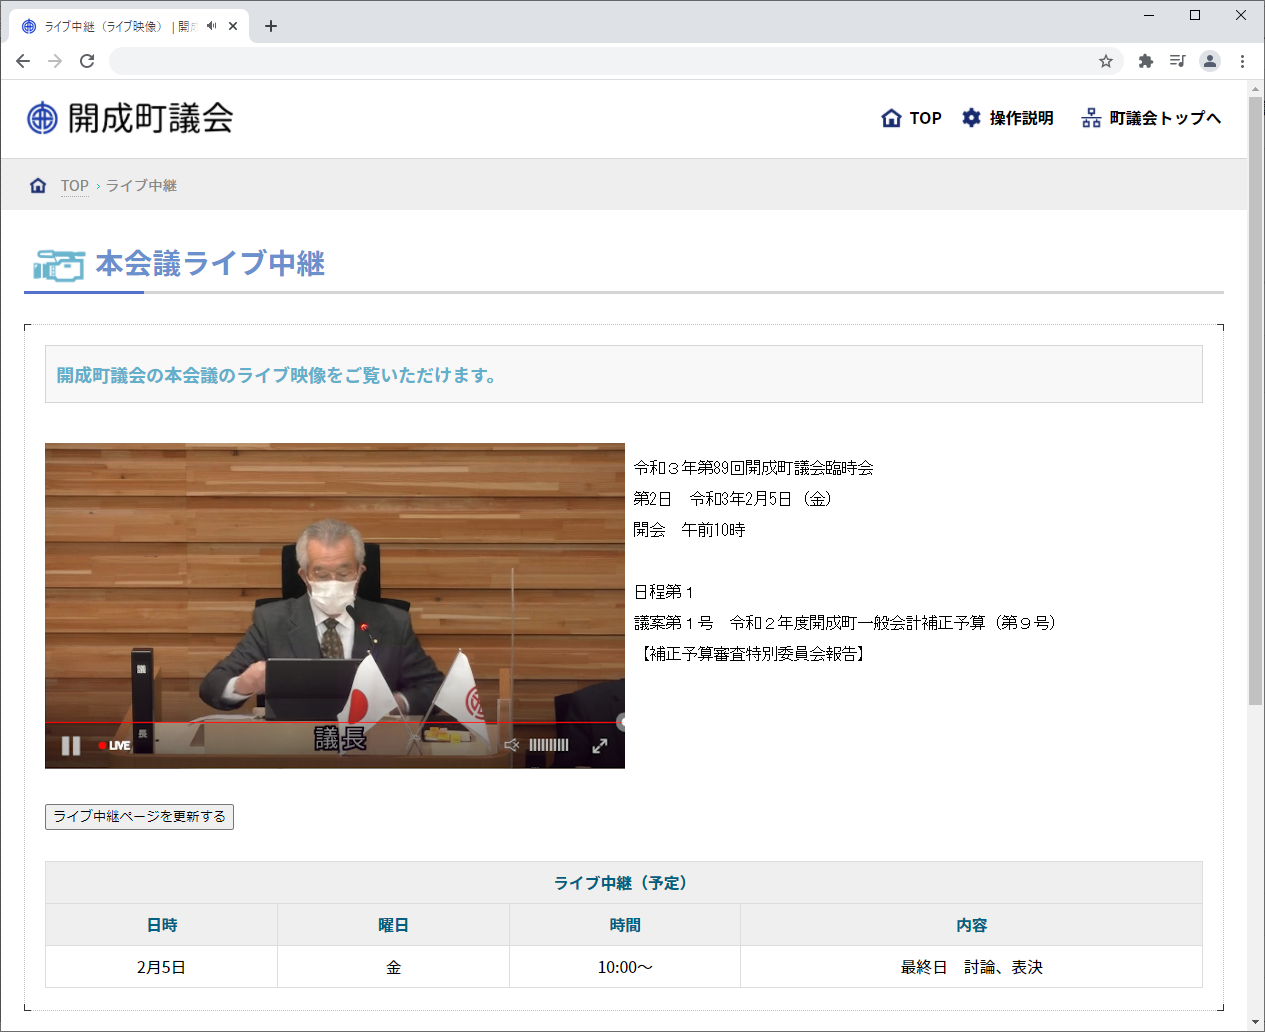Click the 議案第１号 agenda text

(x=846, y=623)
